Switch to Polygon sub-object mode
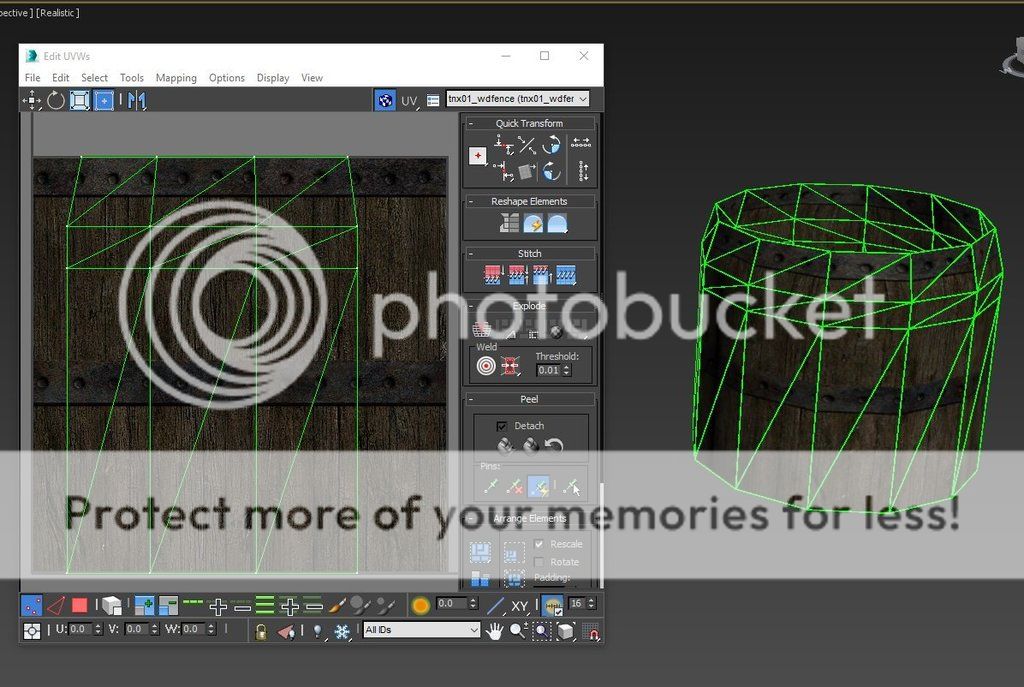Image resolution: width=1024 pixels, height=687 pixels. (x=80, y=606)
